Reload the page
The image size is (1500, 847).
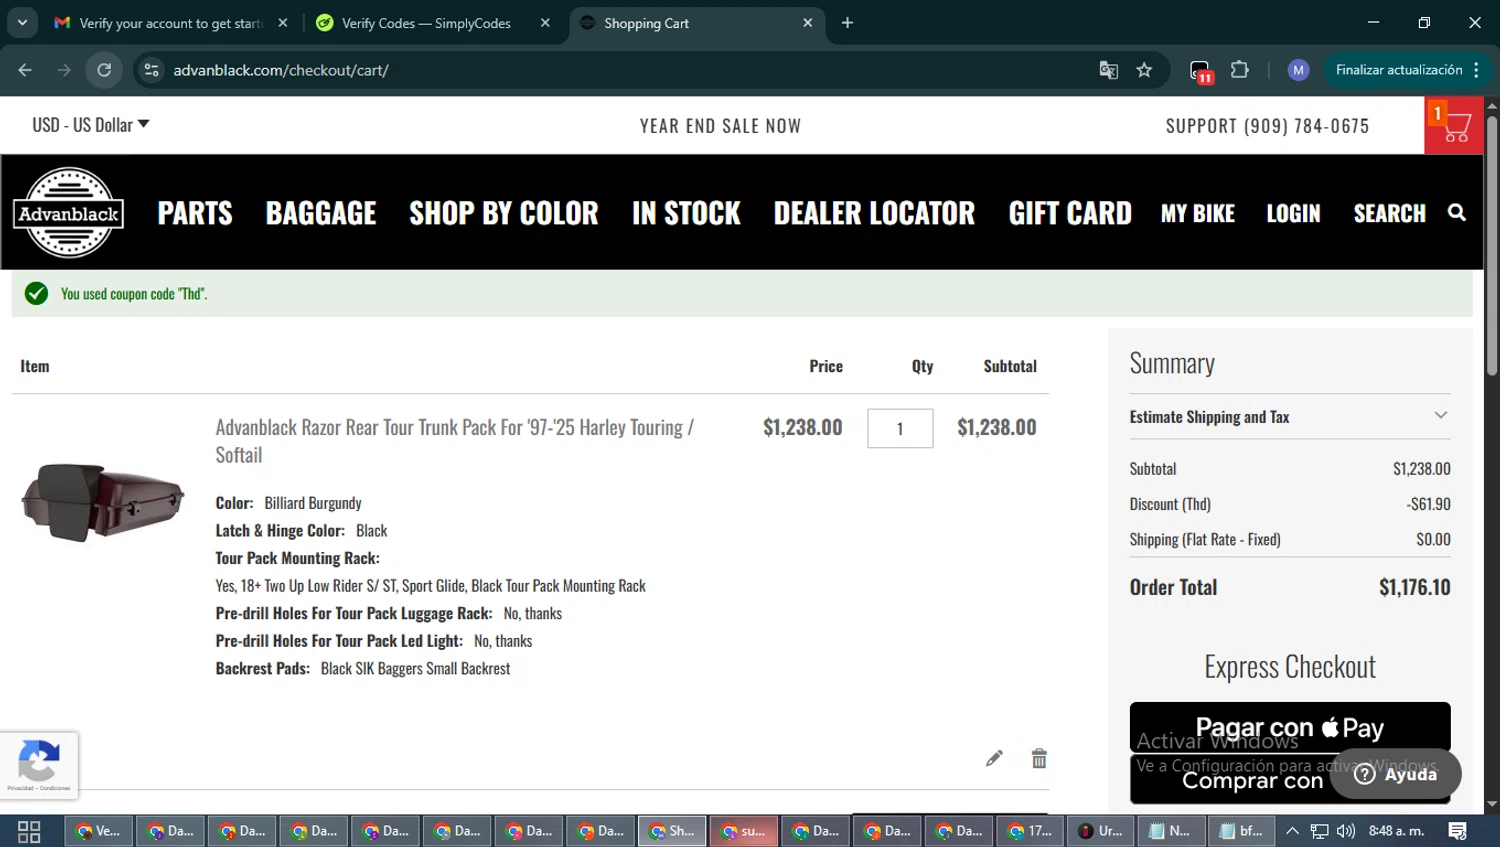tap(104, 70)
